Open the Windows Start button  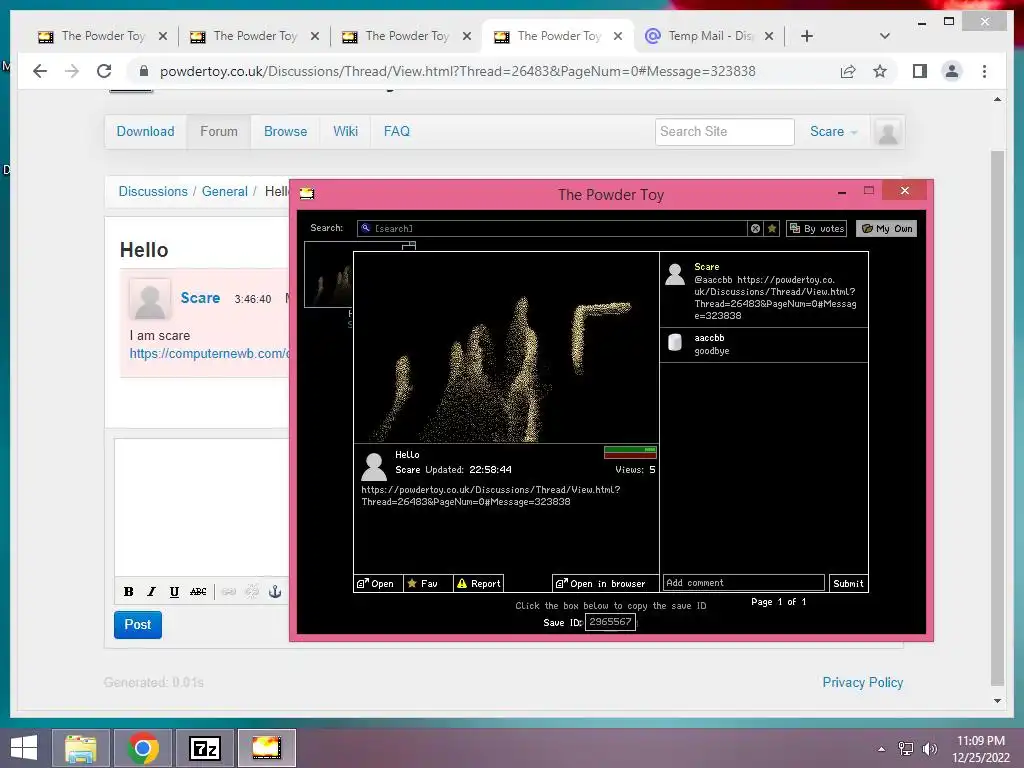[24, 748]
